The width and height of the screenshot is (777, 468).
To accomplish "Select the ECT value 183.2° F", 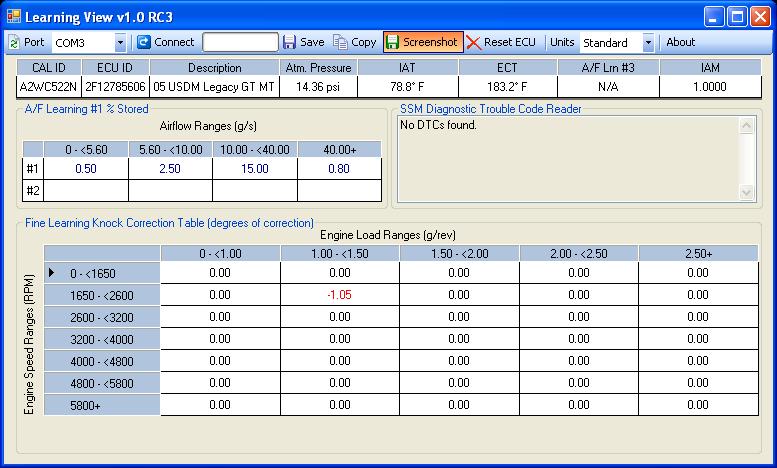I will (507, 87).
